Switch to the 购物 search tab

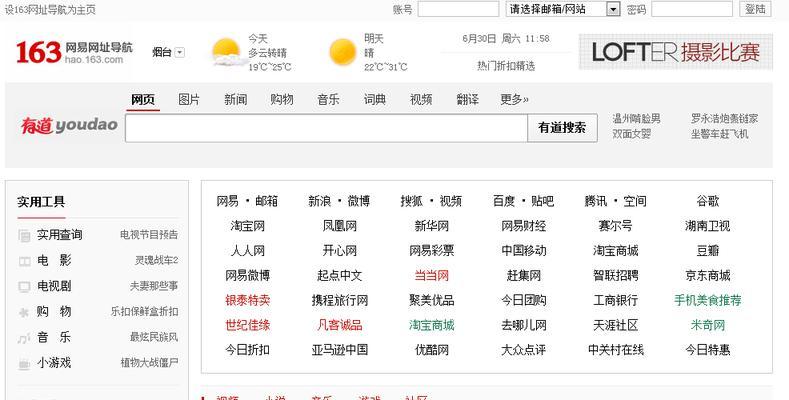282,100
